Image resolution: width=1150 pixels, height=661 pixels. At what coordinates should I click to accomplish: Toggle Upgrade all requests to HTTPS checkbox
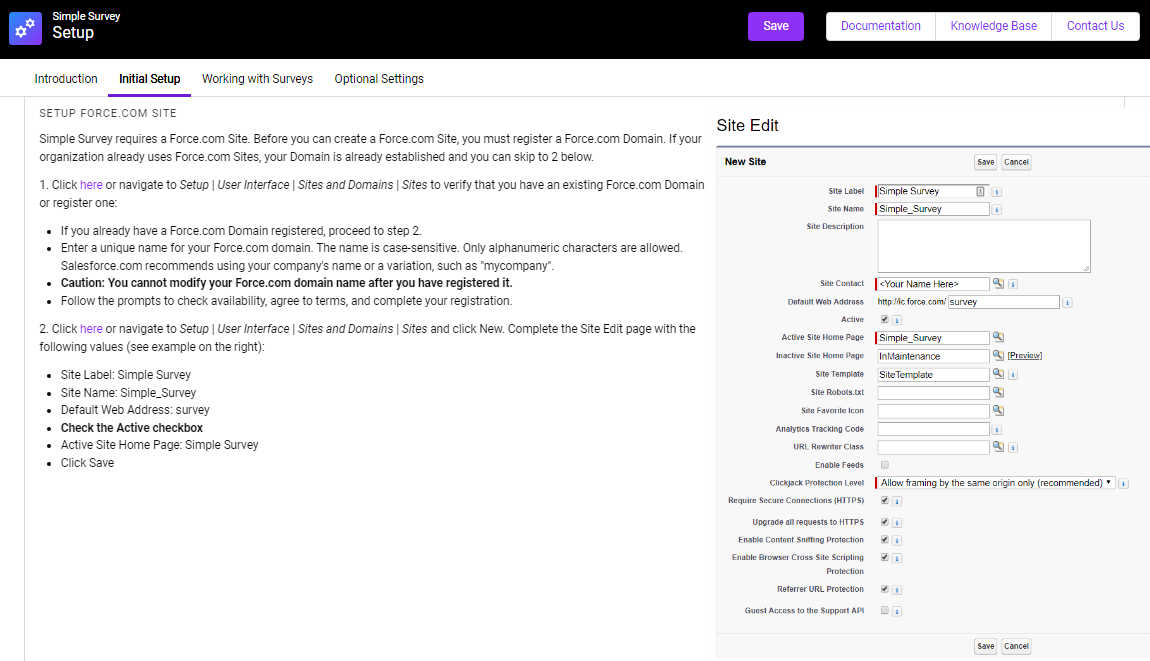[x=885, y=522]
